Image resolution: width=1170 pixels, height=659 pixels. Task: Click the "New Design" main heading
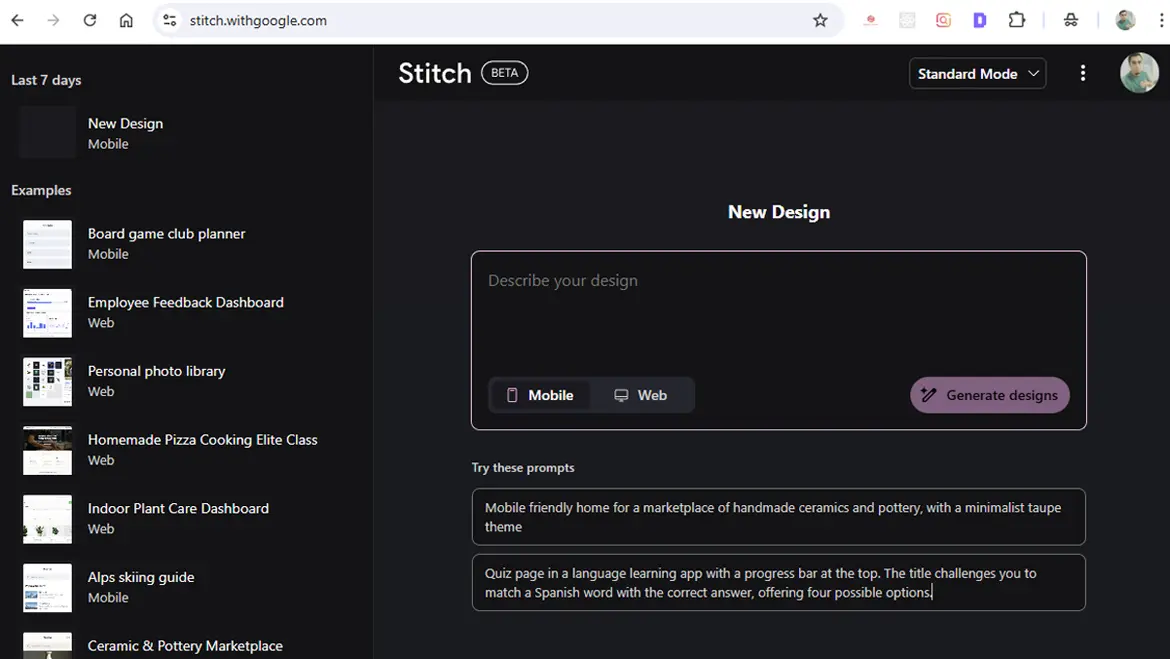(779, 212)
